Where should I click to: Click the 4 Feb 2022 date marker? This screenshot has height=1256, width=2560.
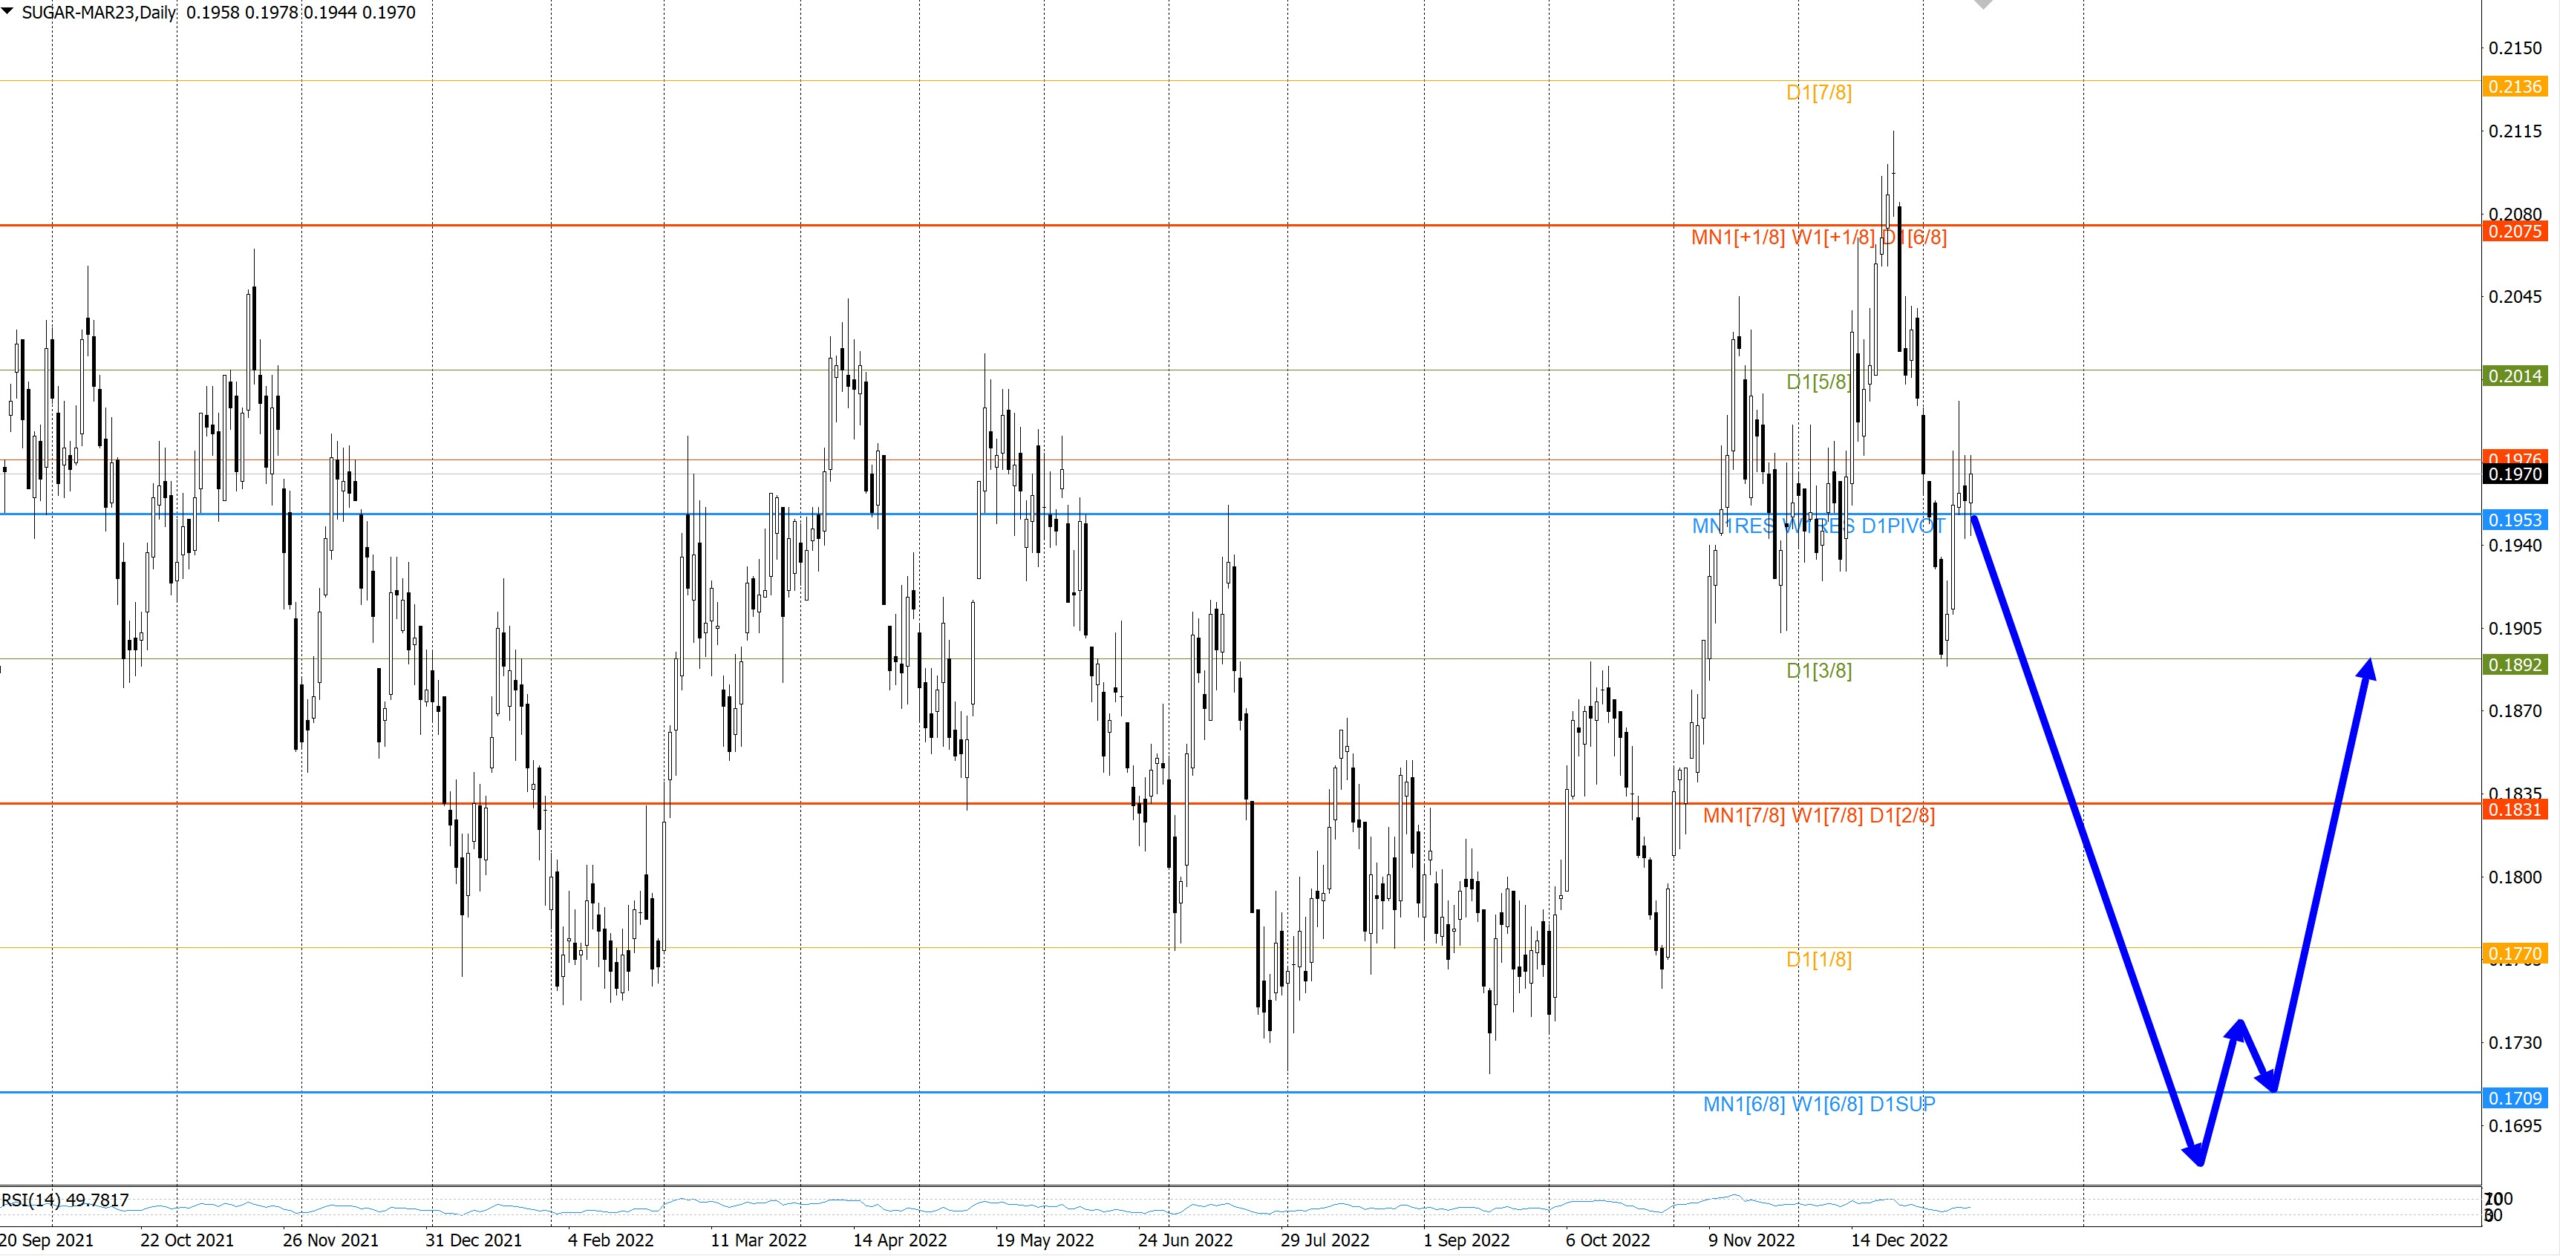[x=610, y=1240]
